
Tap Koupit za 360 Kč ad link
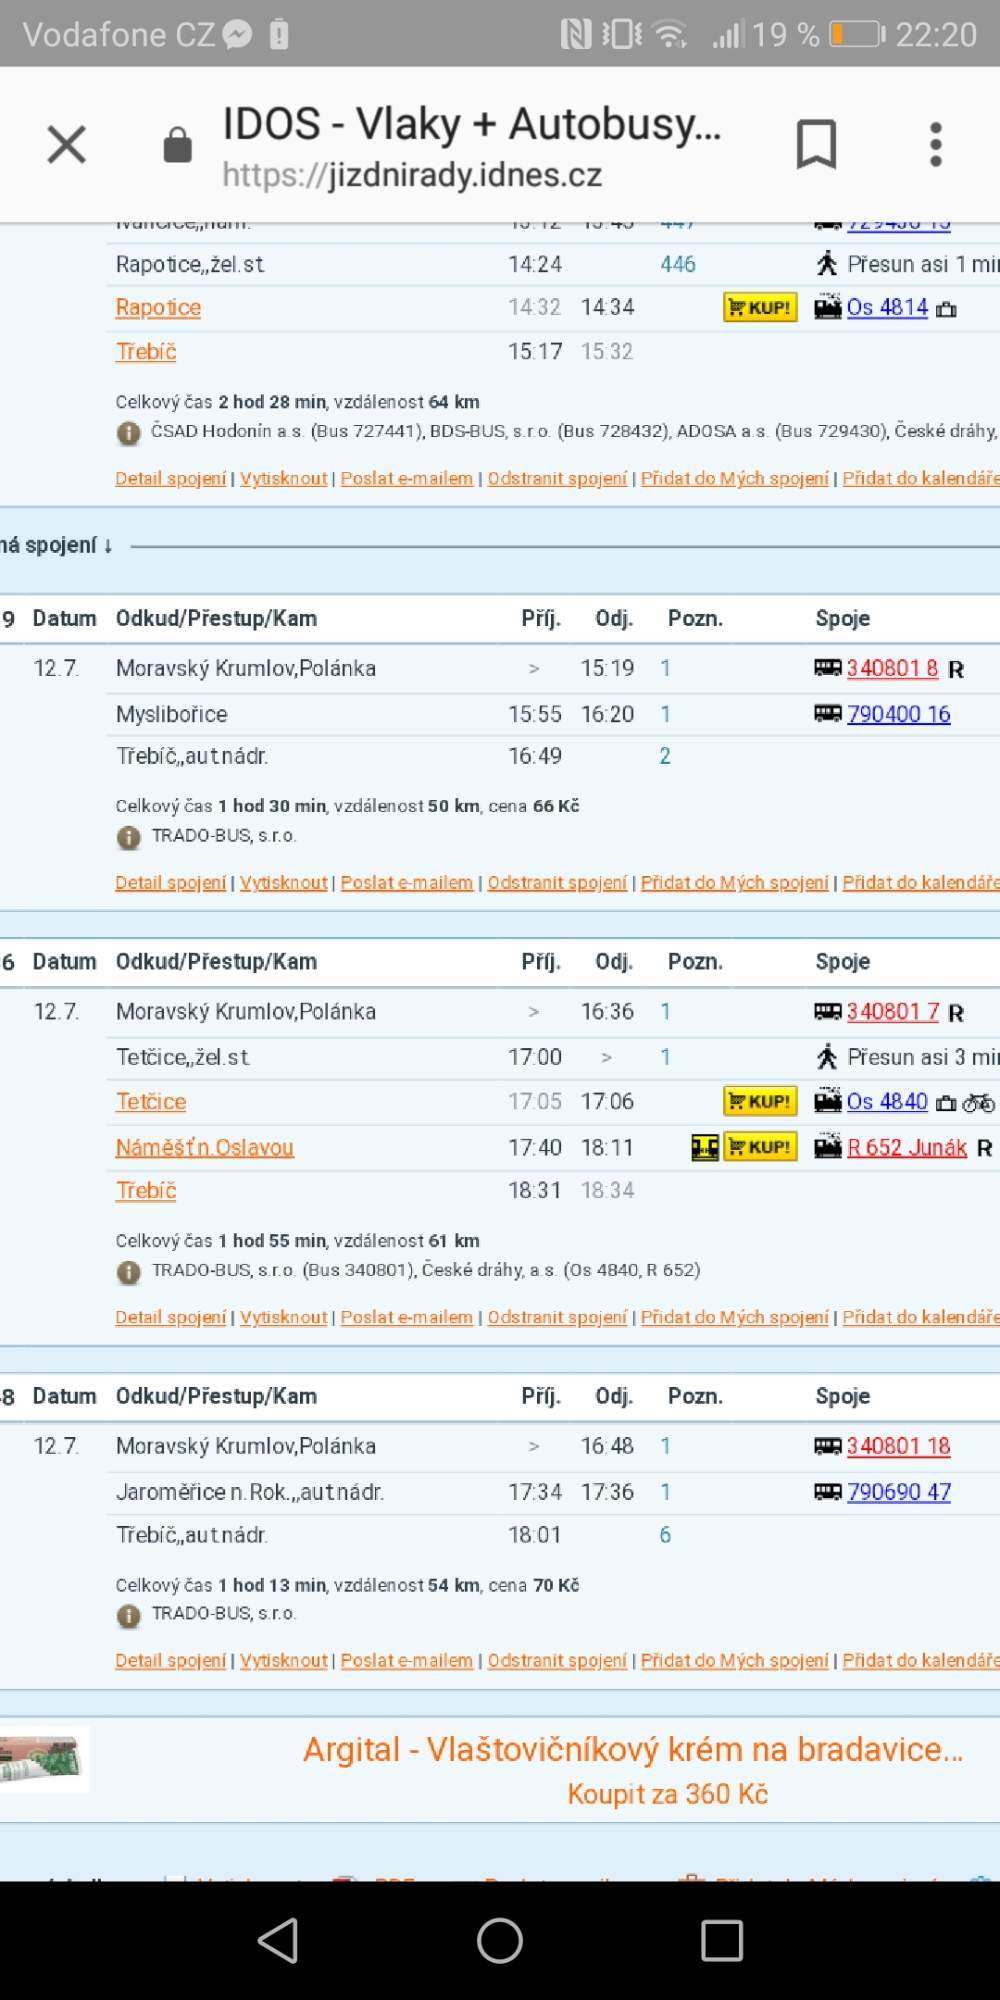(668, 1794)
